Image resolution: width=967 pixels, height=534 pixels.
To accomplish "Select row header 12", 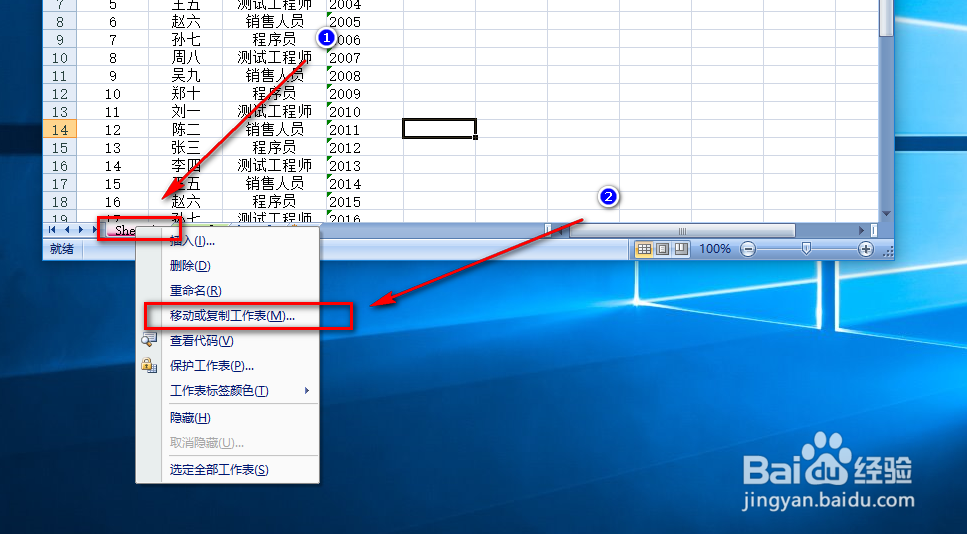I will [x=60, y=94].
